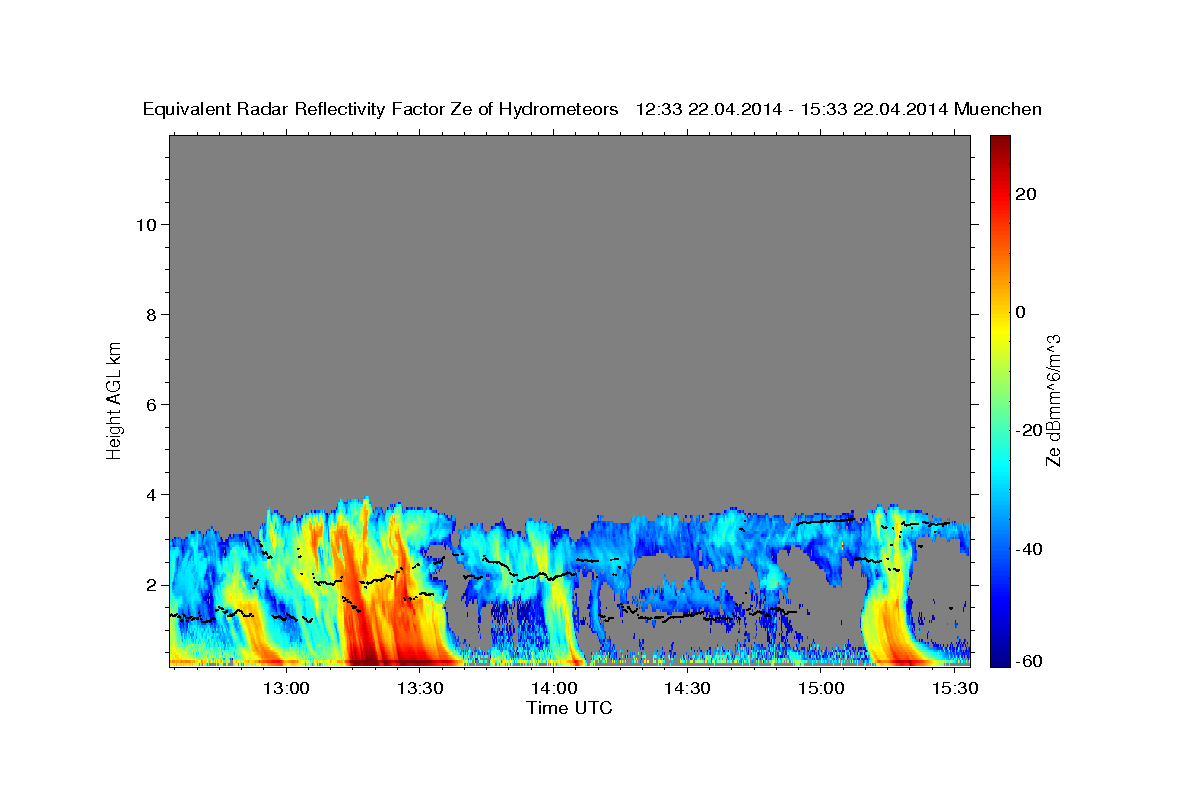Click the colorbar value 0
Viewport: 1200px width, 800px height.
(x=1020, y=312)
